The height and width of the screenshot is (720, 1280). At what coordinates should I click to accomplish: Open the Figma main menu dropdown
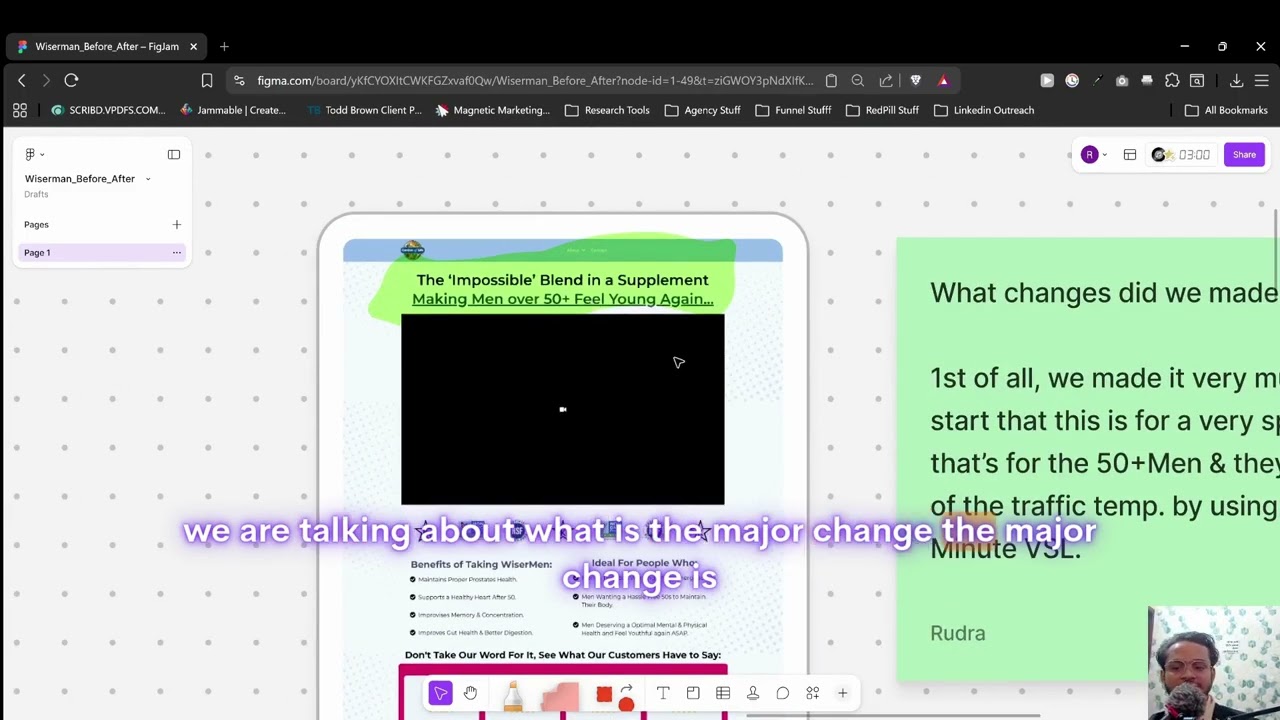tap(34, 154)
